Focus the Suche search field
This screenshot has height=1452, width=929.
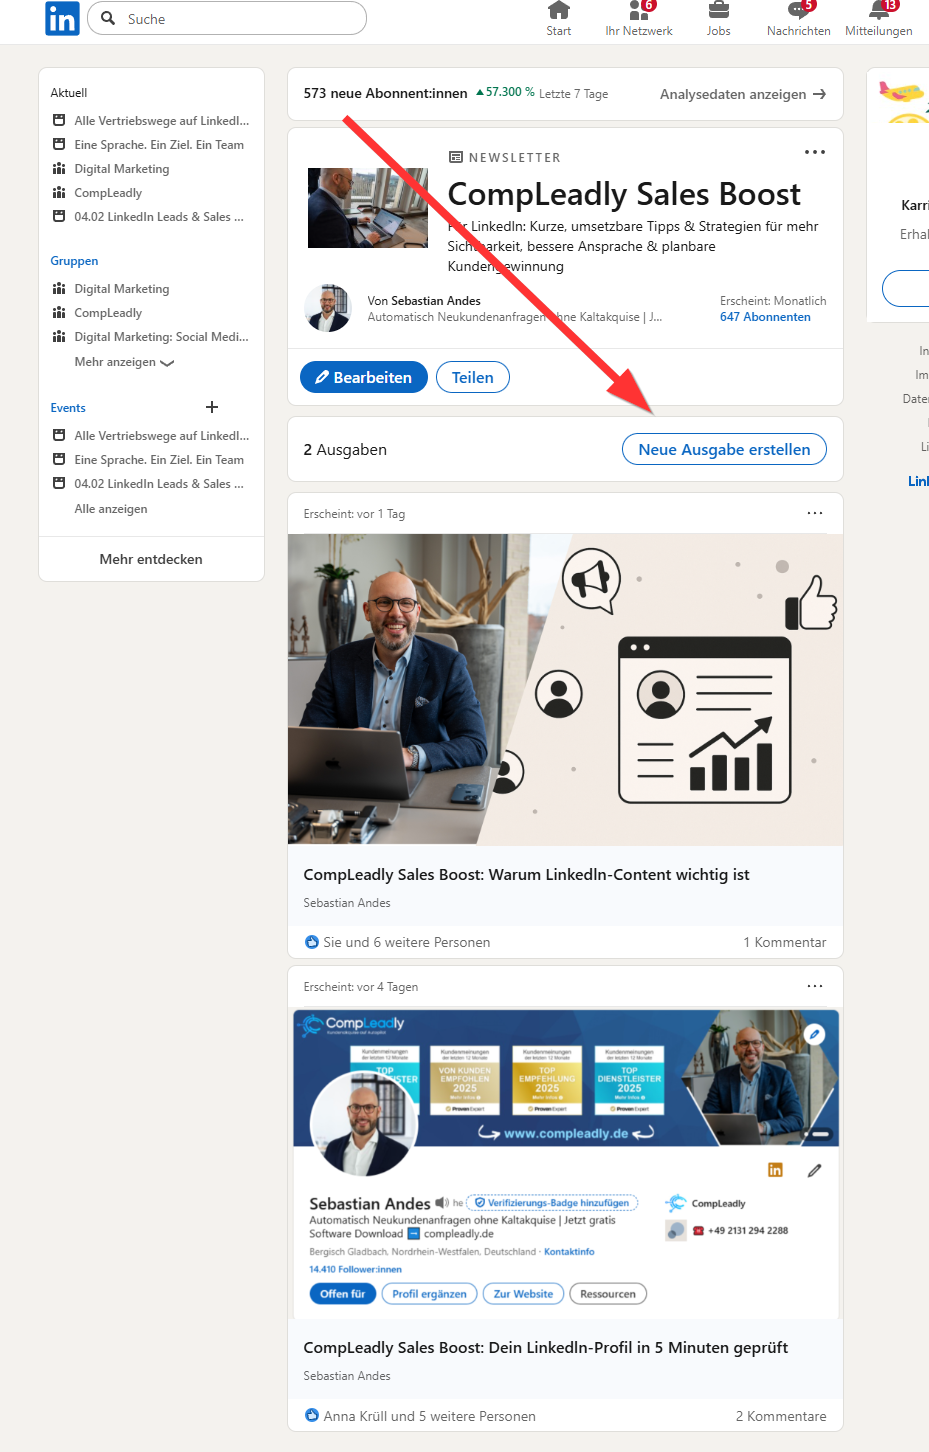point(240,19)
